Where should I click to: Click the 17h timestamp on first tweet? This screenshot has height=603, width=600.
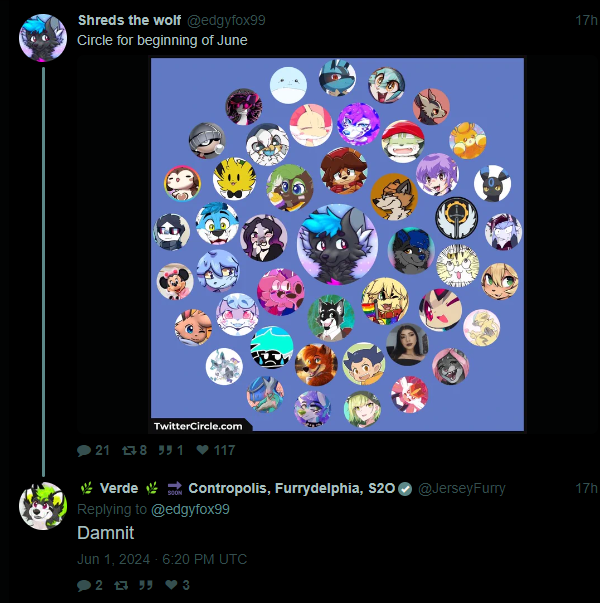click(586, 20)
